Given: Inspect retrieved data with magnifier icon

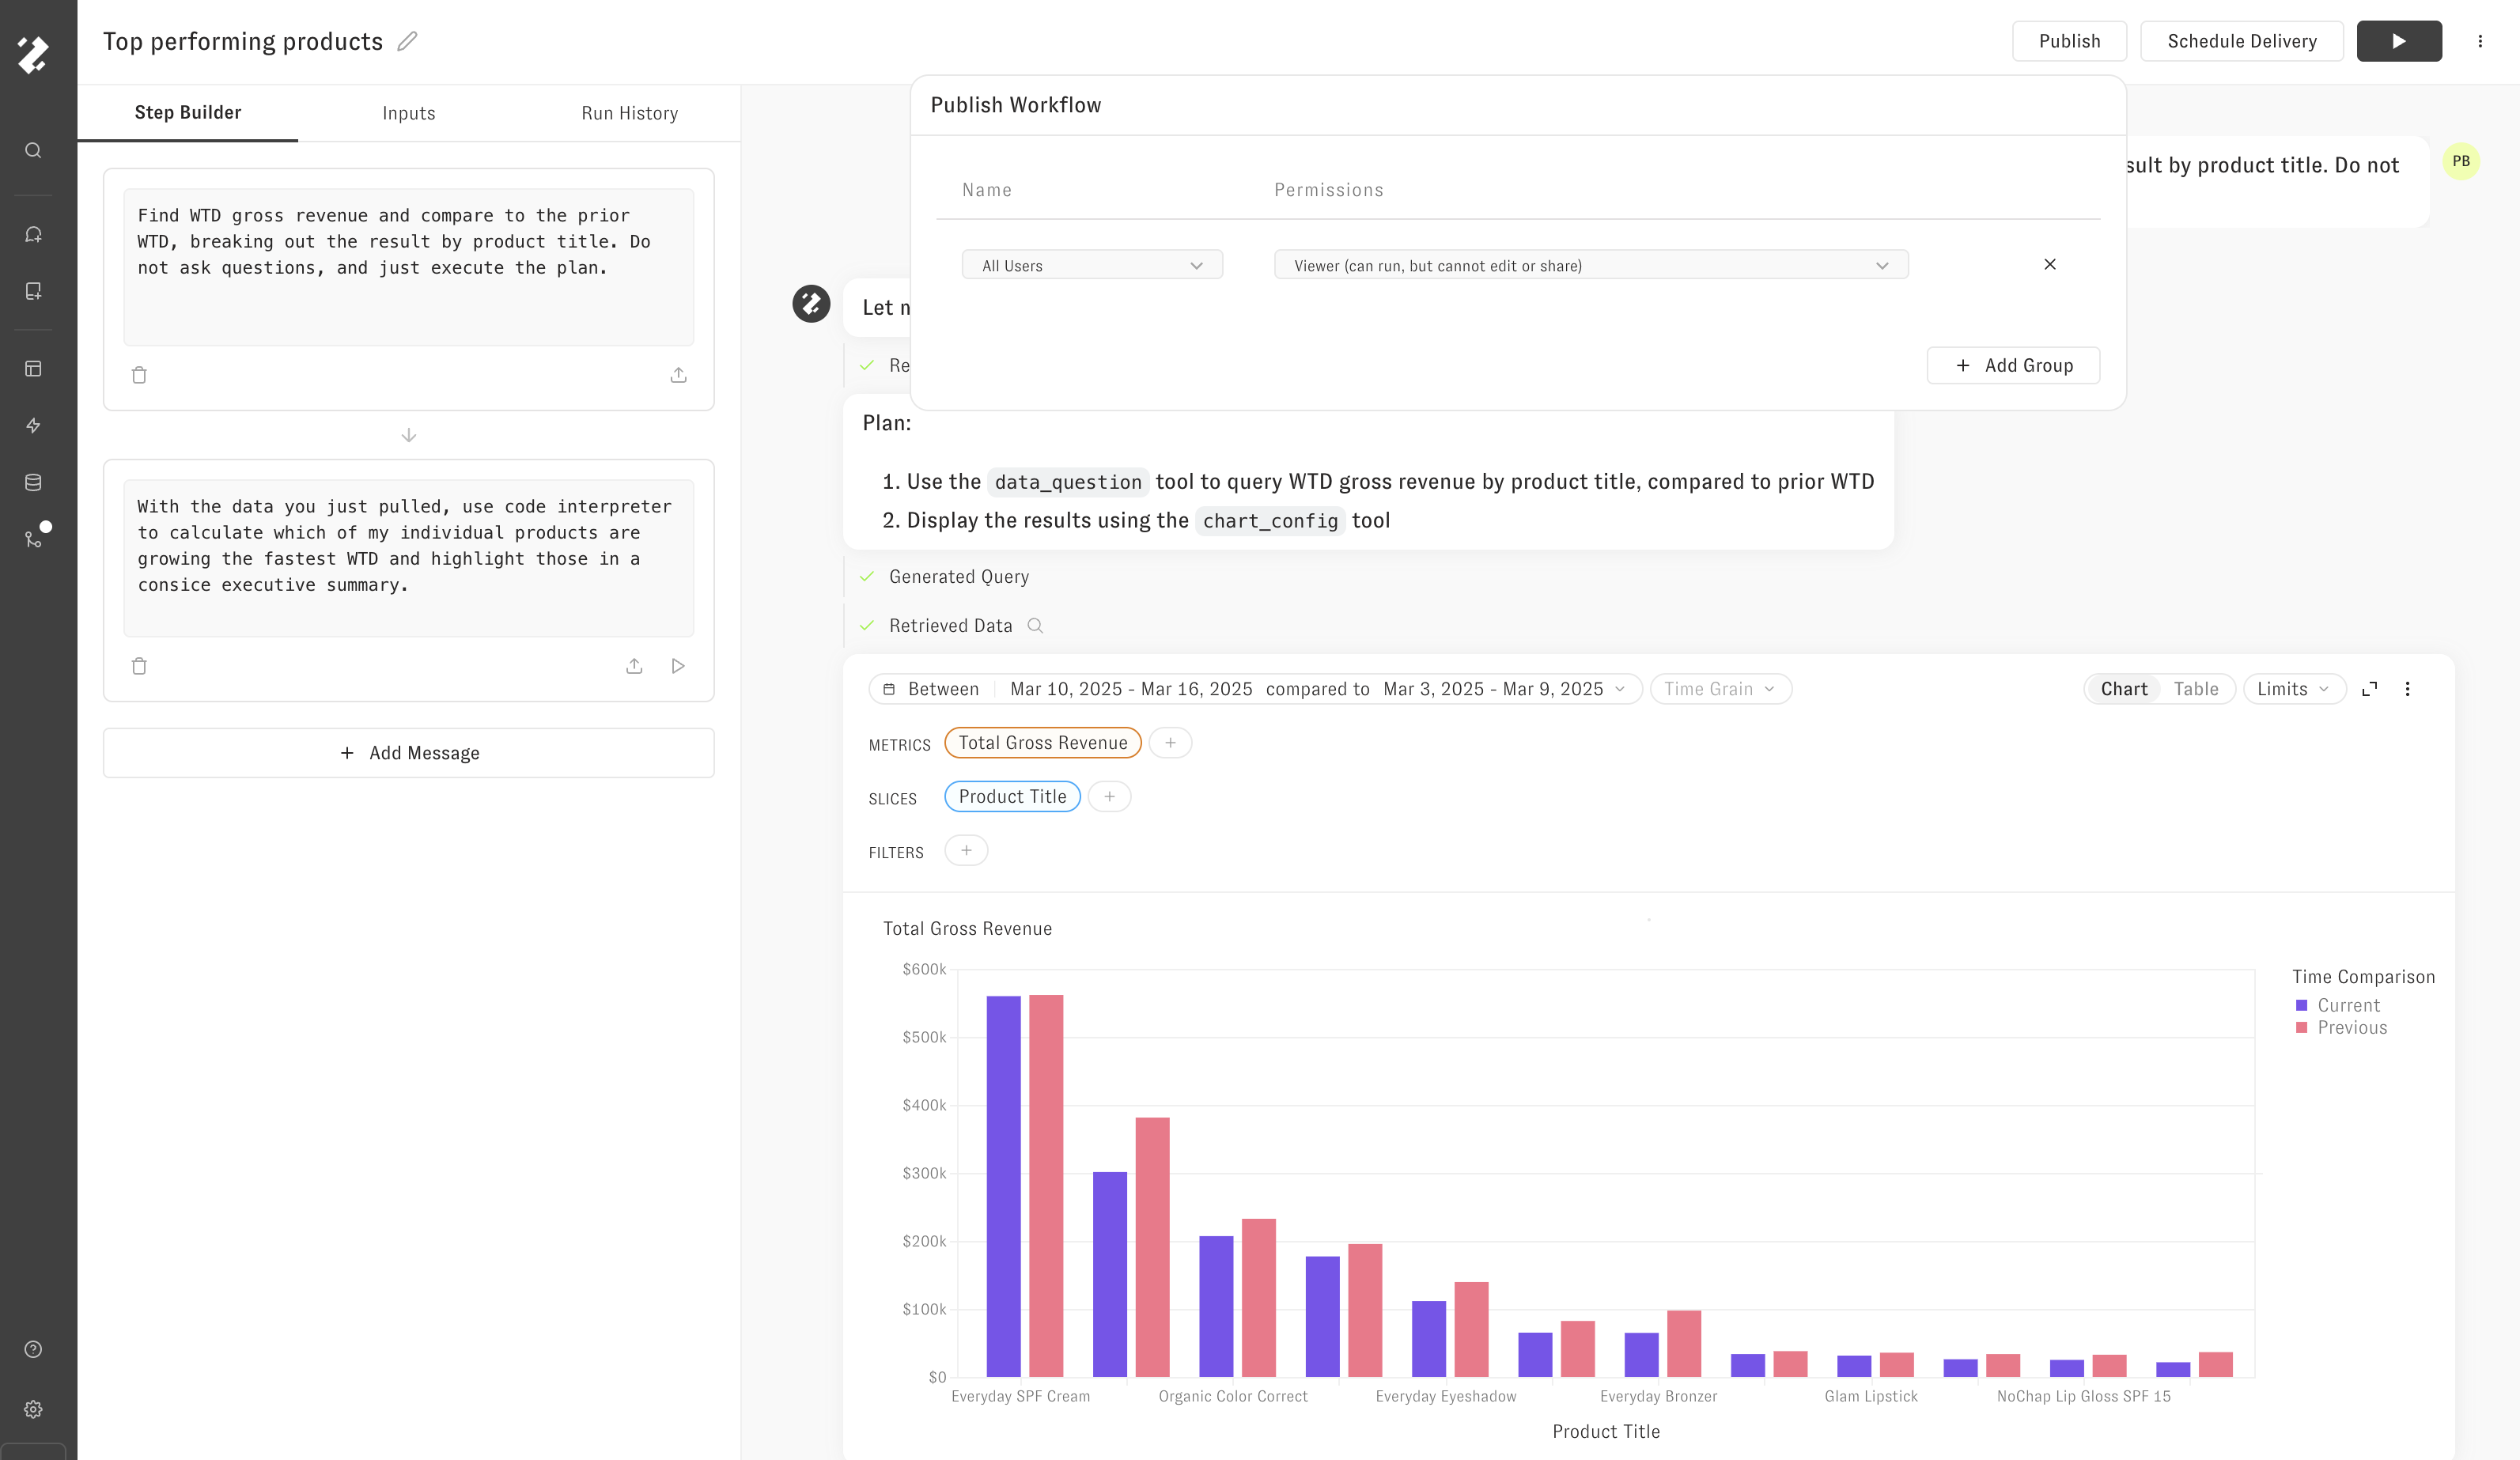Looking at the screenshot, I should (x=1036, y=626).
